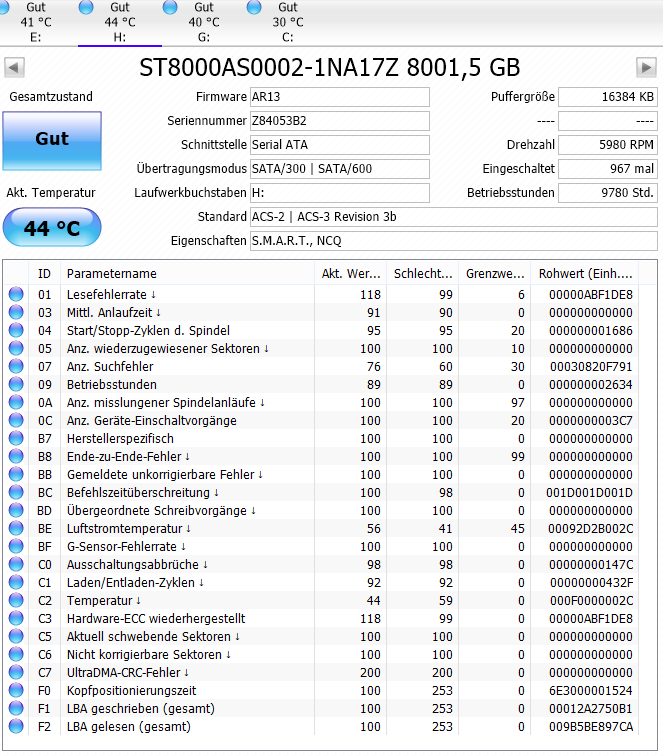Click status orb for Hardware-ECC wiederhergestellt row

click(x=16, y=618)
